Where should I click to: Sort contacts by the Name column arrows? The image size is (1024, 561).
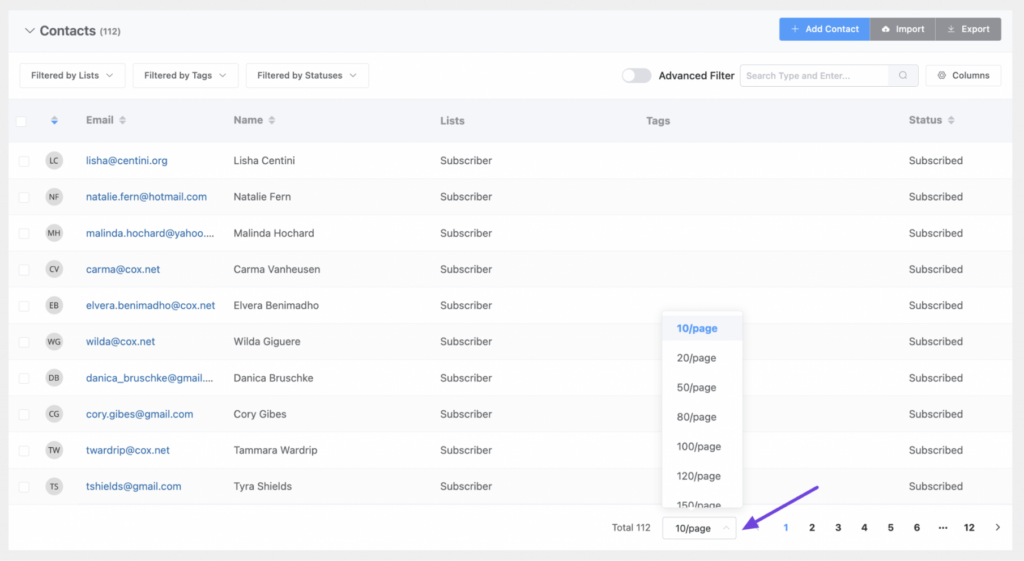[x=272, y=121]
